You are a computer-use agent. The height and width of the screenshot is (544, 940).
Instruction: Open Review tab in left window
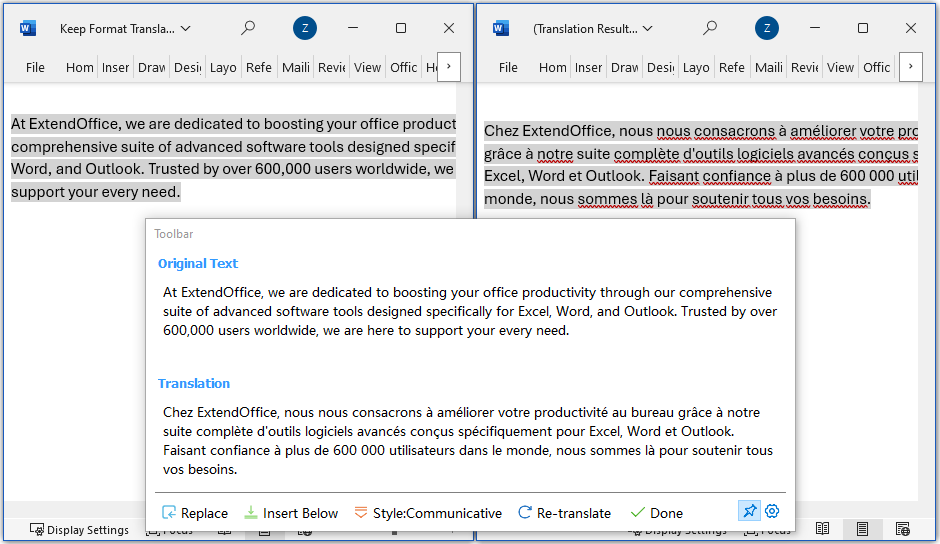click(332, 68)
